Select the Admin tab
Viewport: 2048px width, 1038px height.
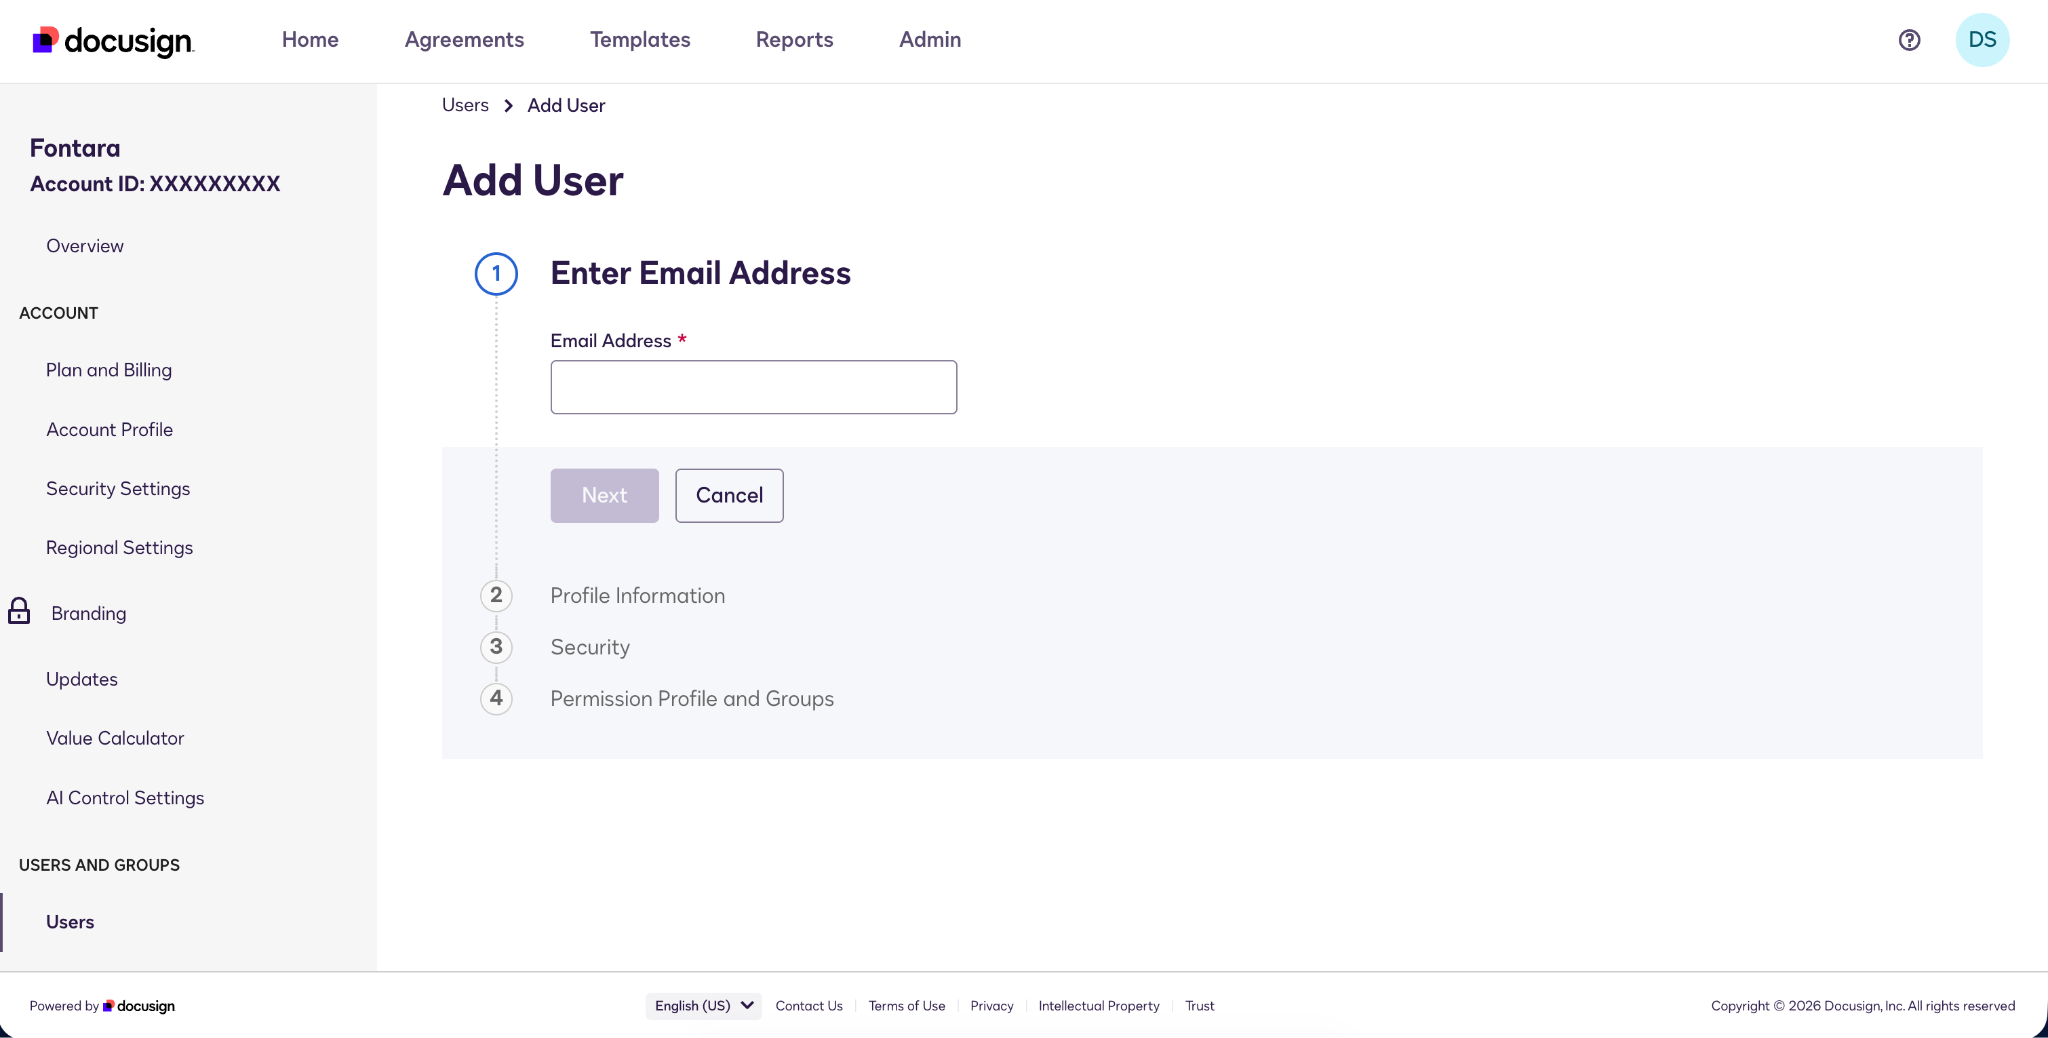click(930, 40)
